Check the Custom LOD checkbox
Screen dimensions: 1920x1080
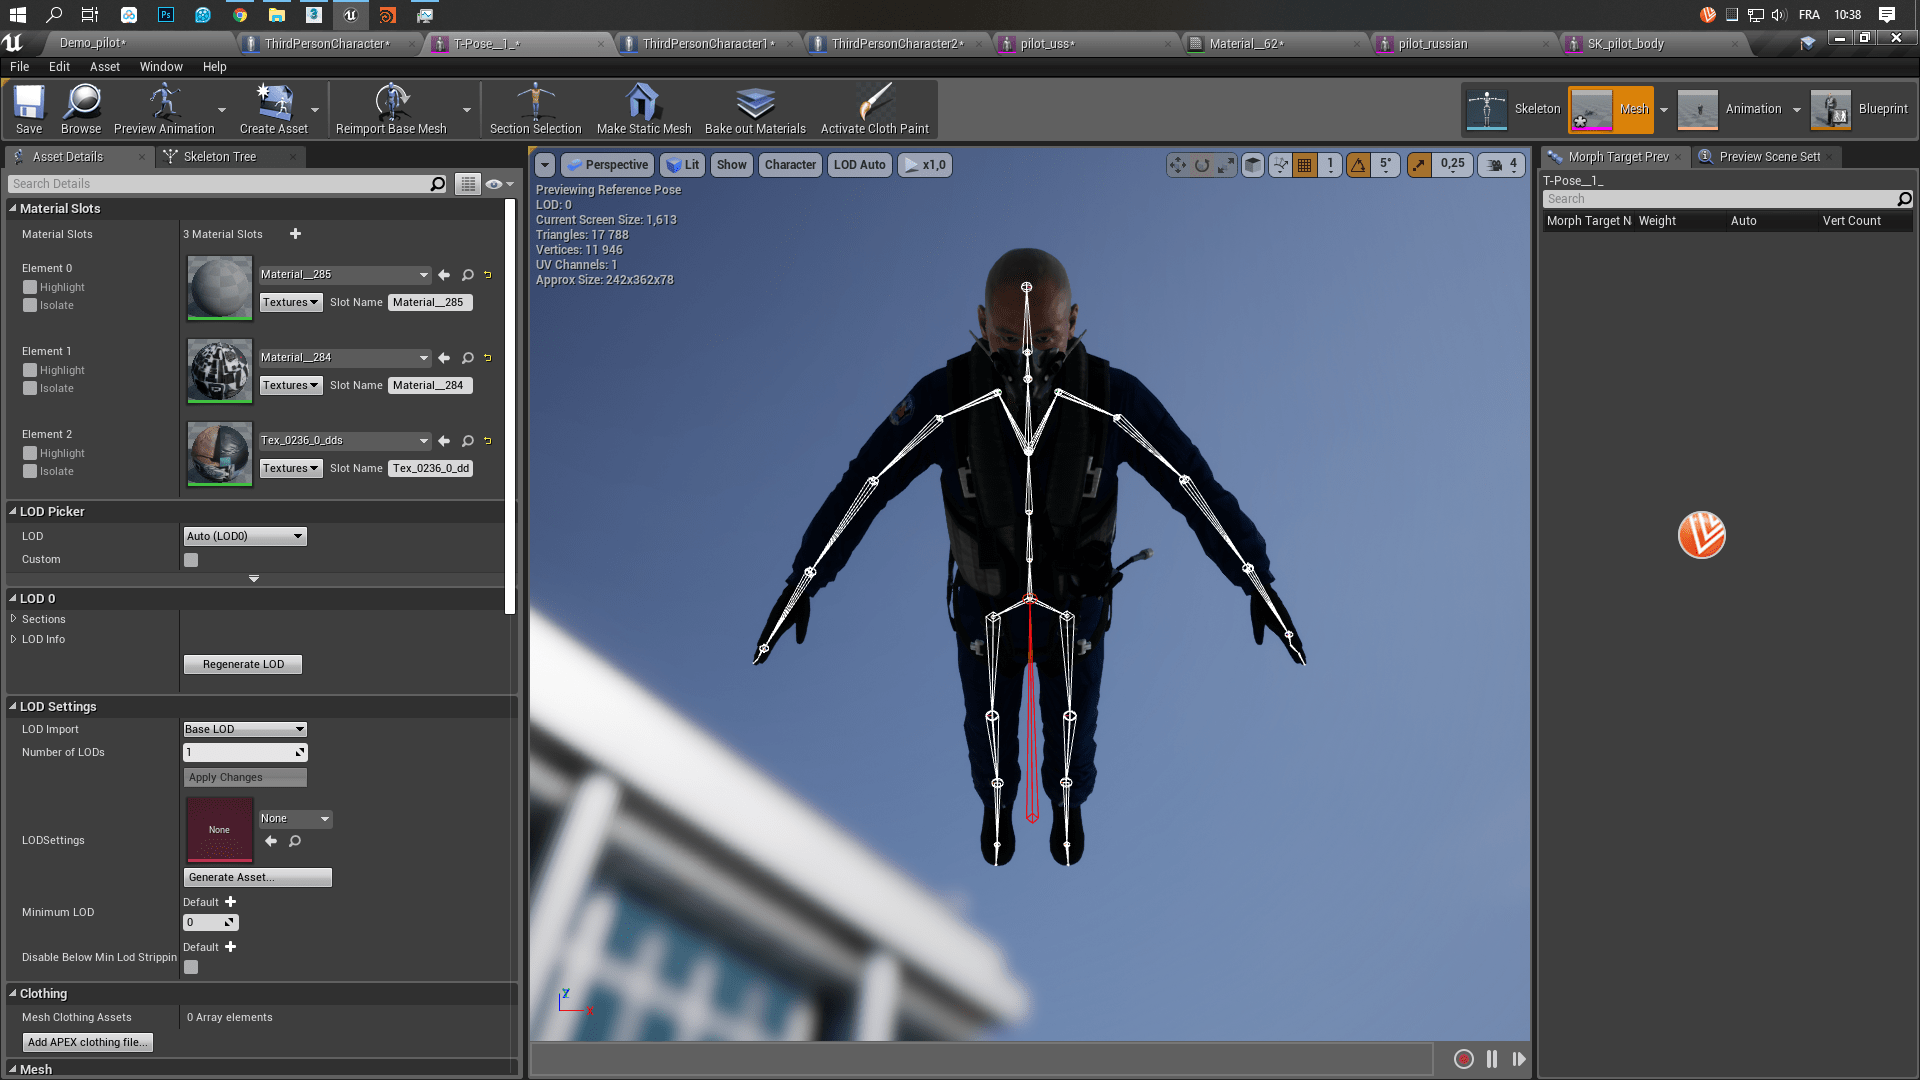tap(191, 560)
